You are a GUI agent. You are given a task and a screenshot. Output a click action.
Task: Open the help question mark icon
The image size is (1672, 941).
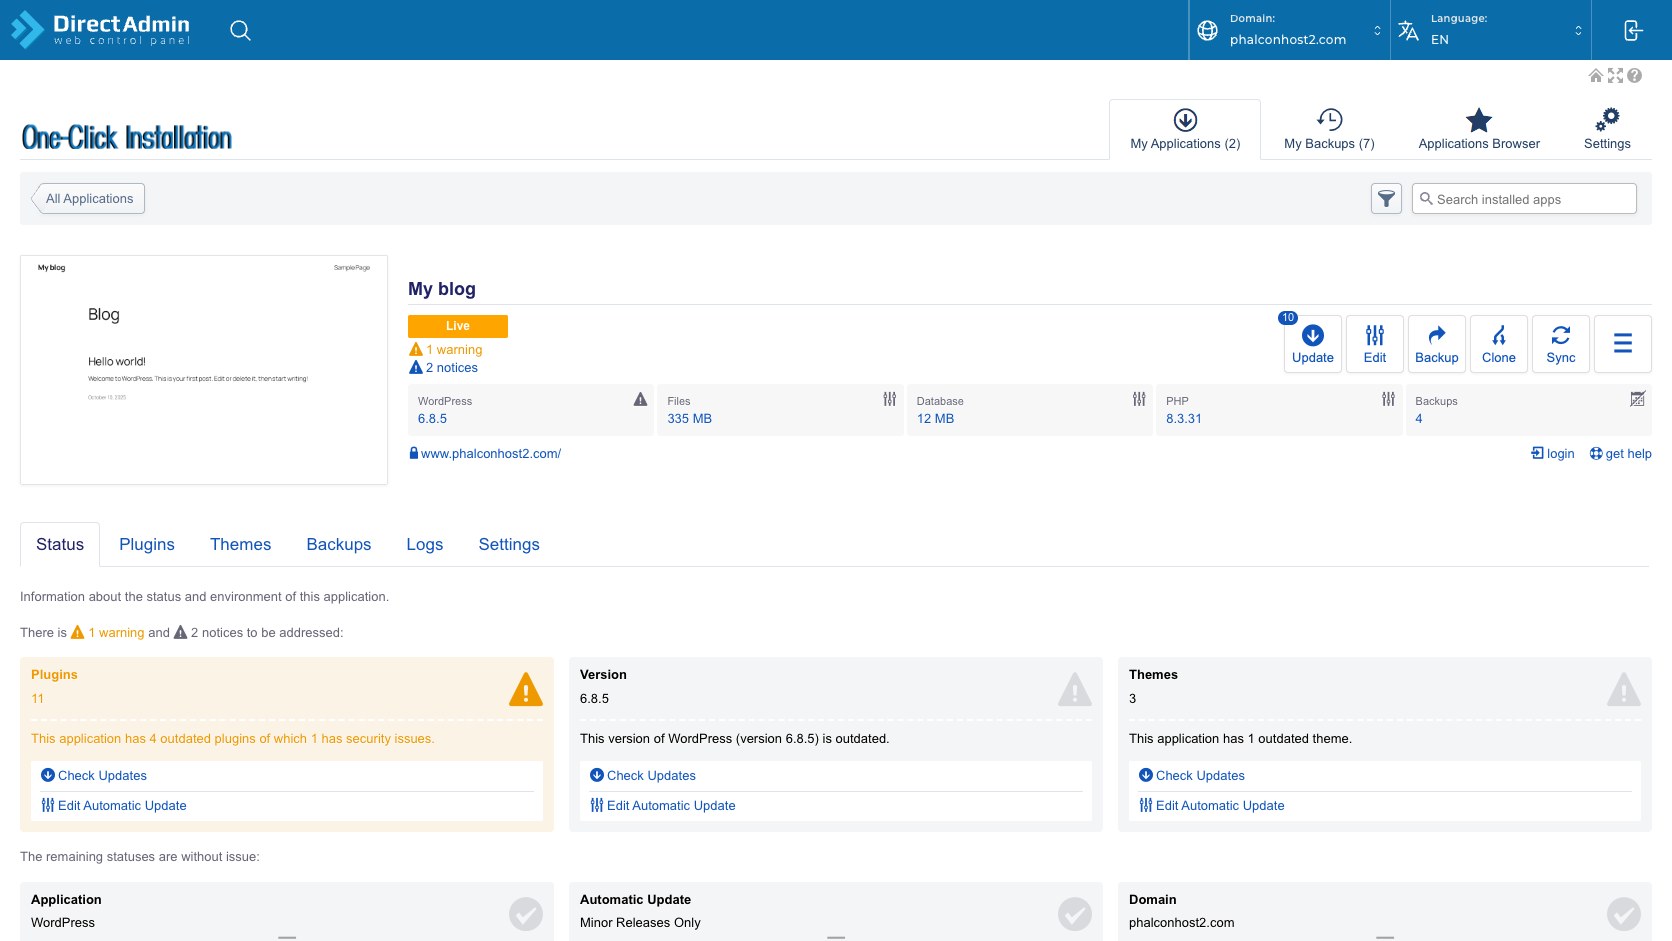[x=1635, y=76]
